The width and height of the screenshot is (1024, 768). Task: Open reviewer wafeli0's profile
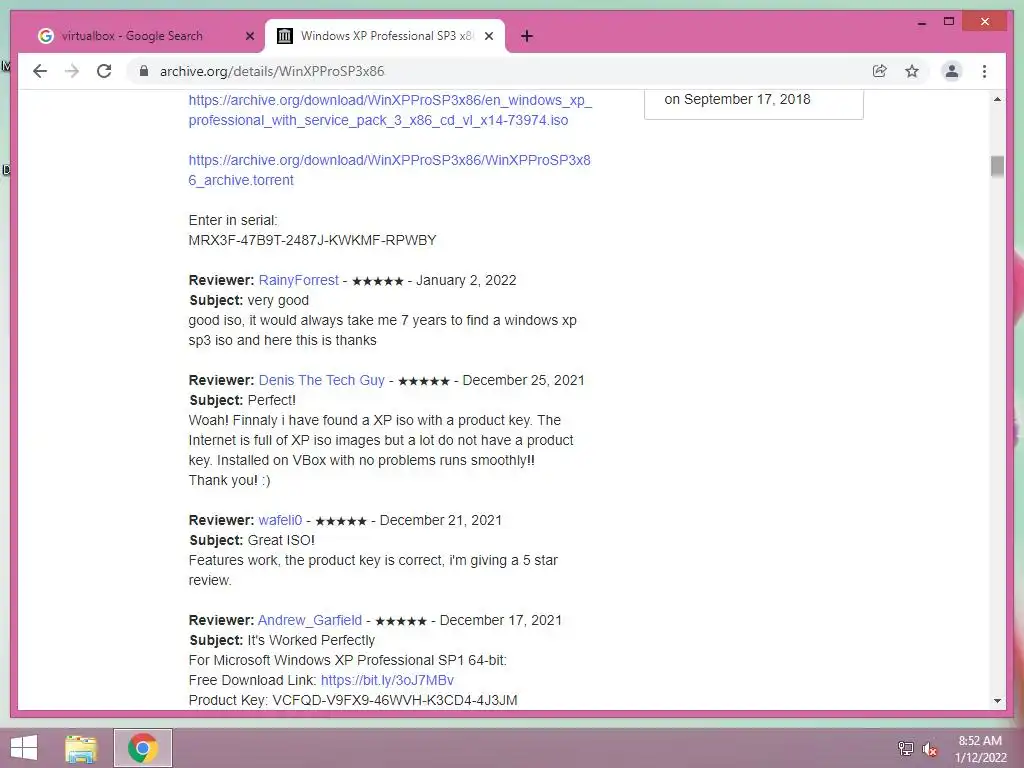tap(280, 520)
